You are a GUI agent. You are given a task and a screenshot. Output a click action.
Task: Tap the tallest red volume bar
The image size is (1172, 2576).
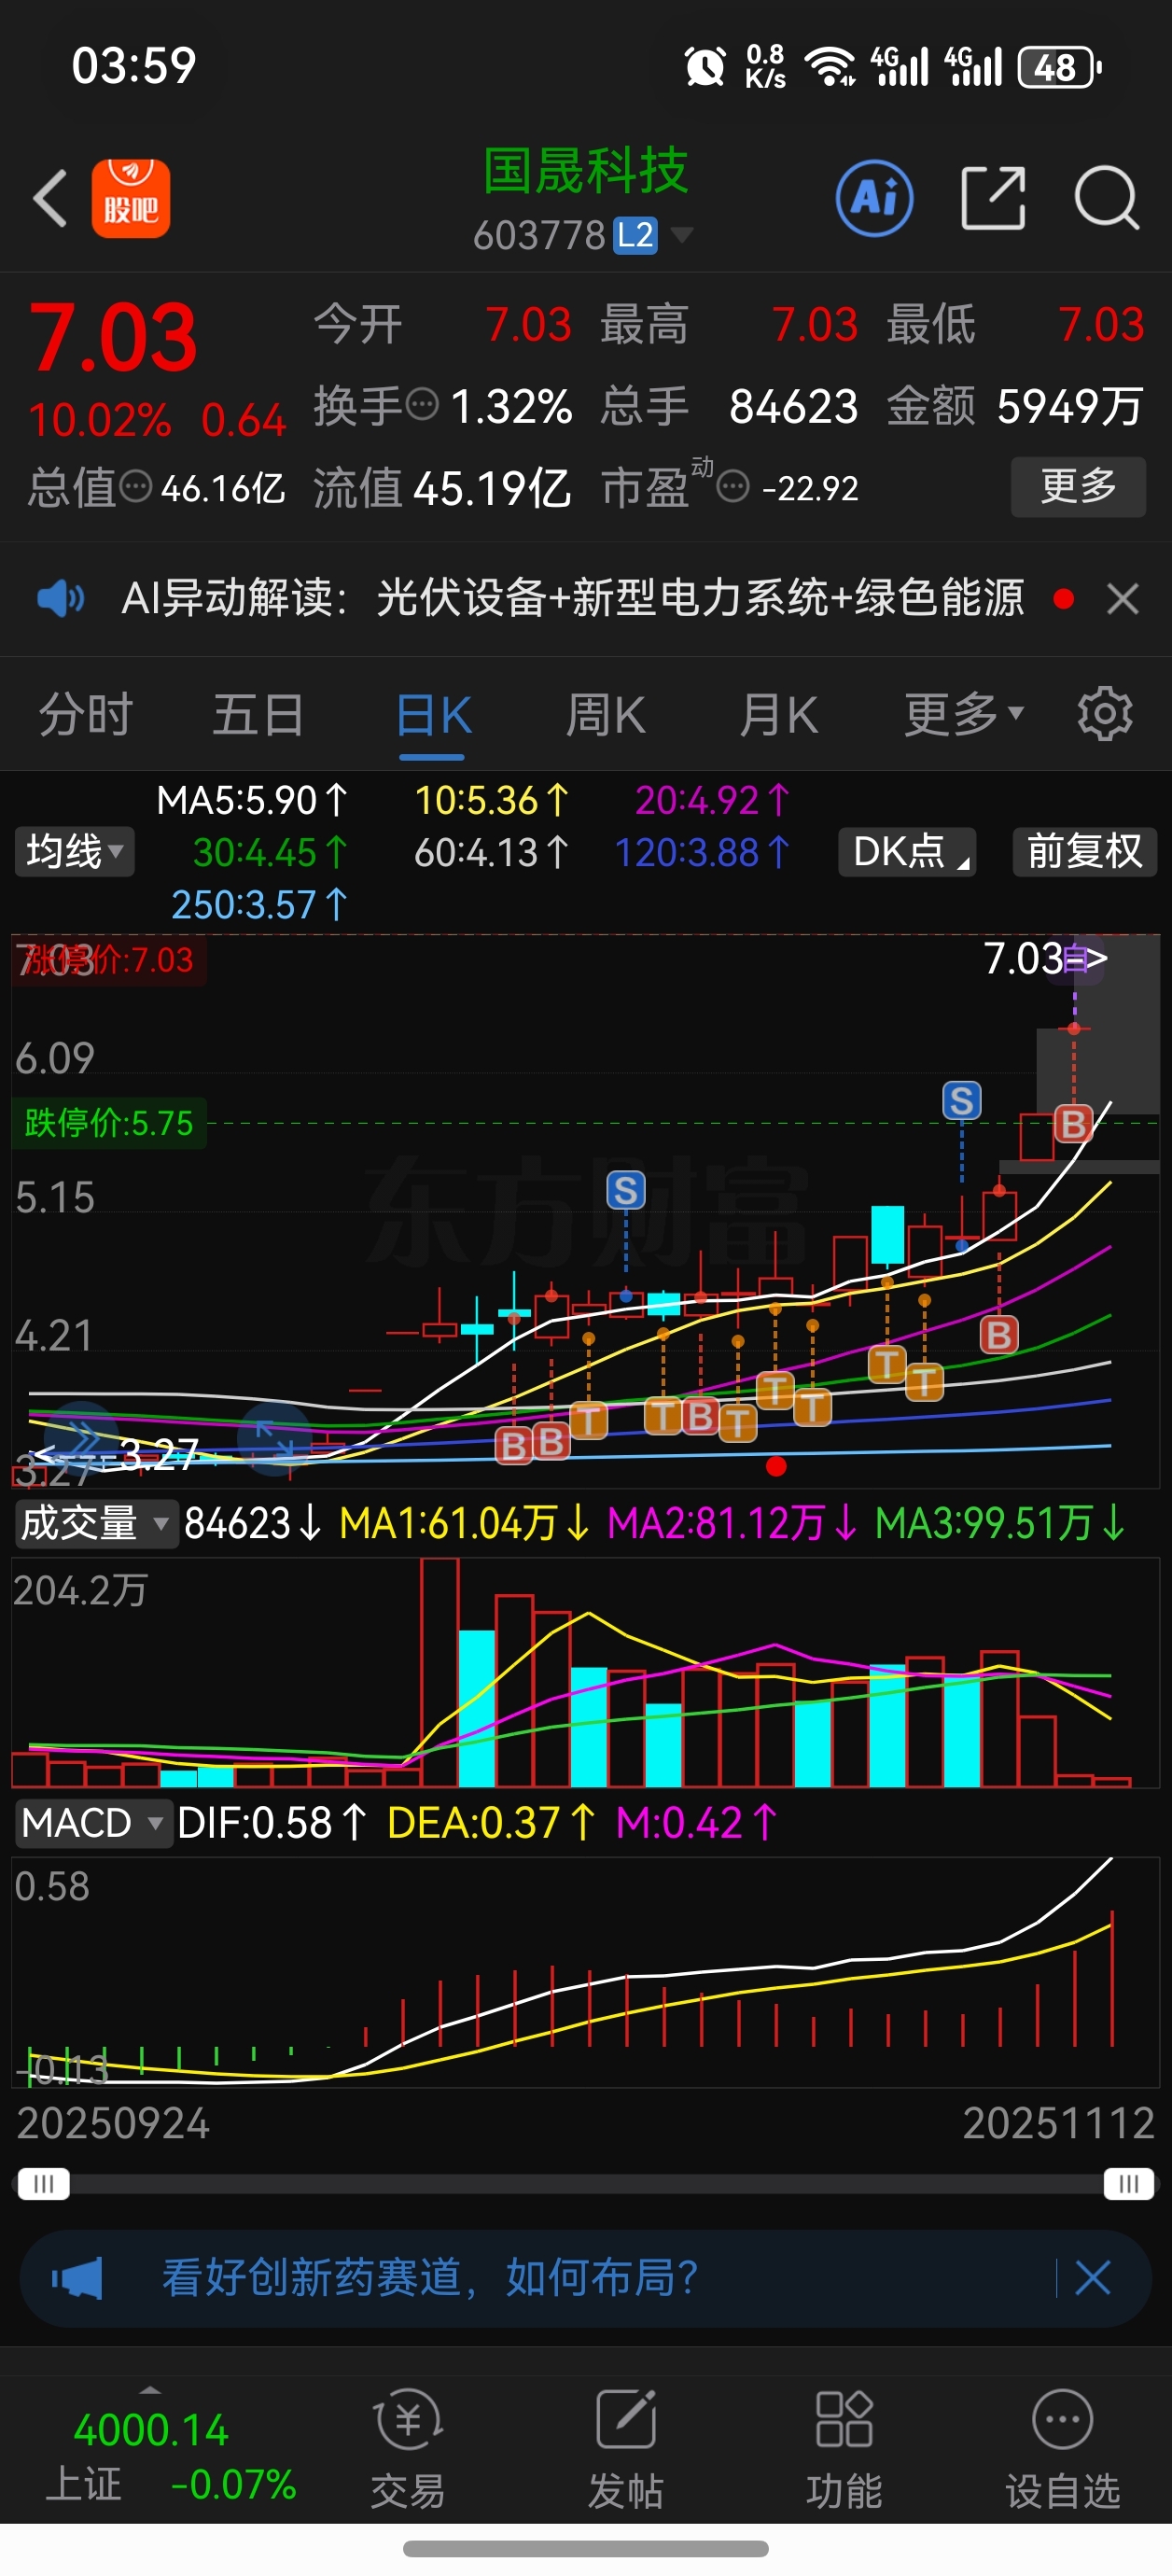pos(440,1673)
